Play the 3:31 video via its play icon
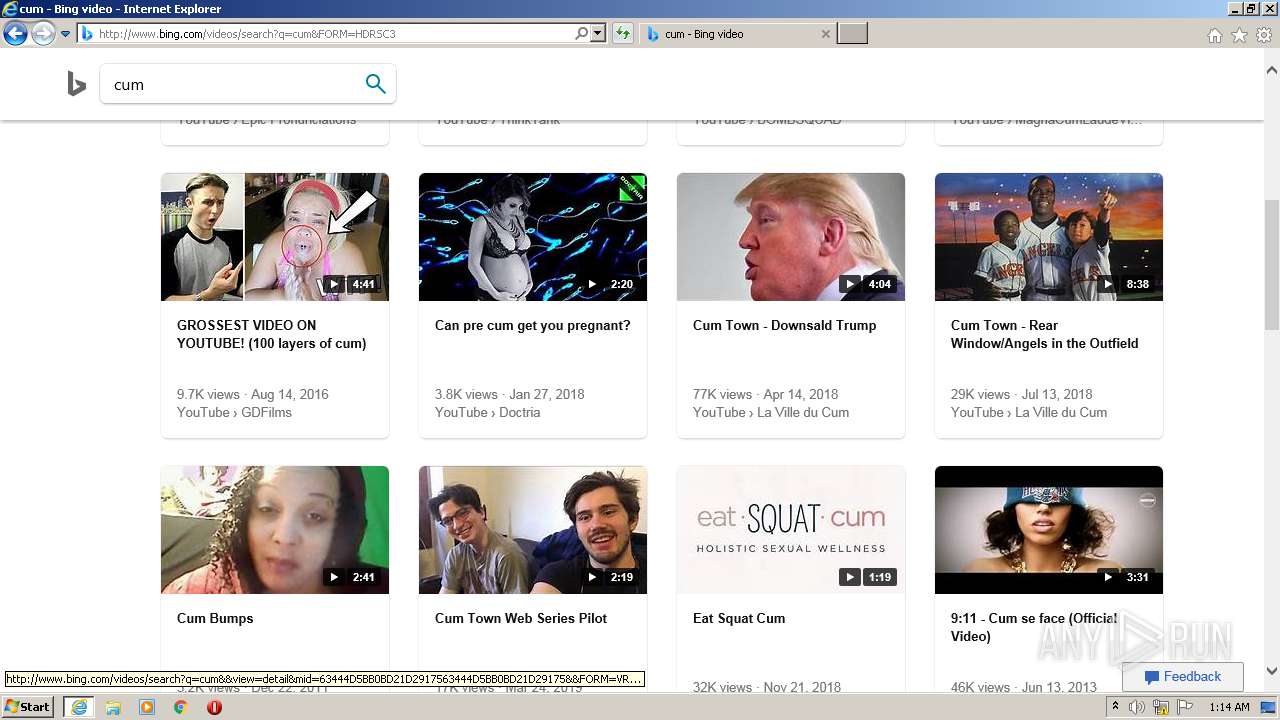This screenshot has height=720, width=1280. point(1108,577)
